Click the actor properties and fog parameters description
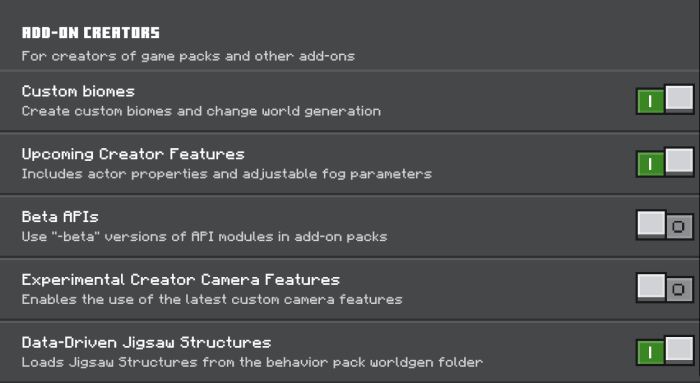Viewport: 700px width, 383px height. coord(226,174)
